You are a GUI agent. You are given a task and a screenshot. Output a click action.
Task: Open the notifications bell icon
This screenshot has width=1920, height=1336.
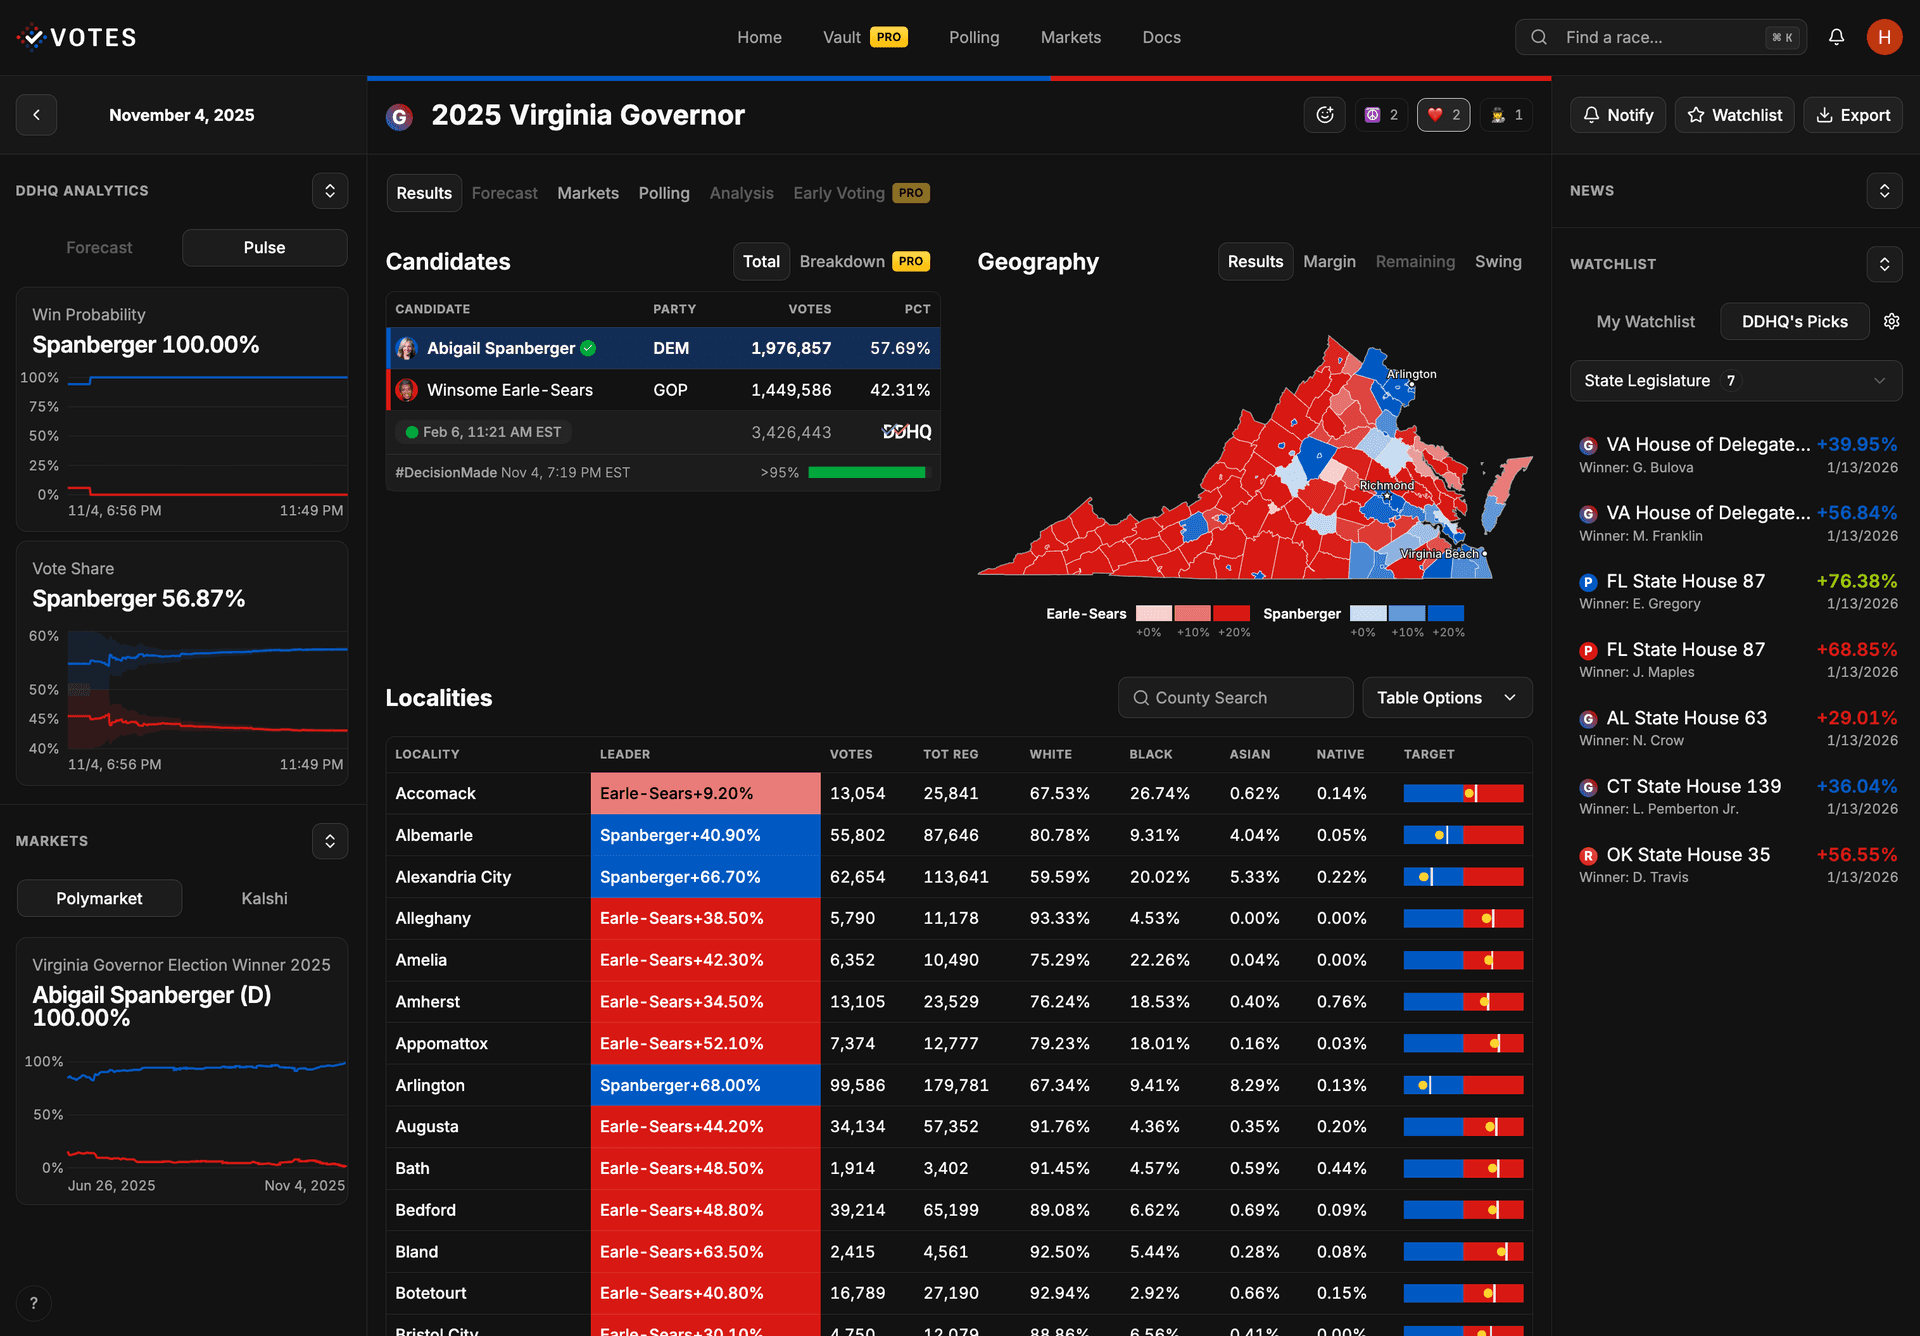tap(1836, 37)
